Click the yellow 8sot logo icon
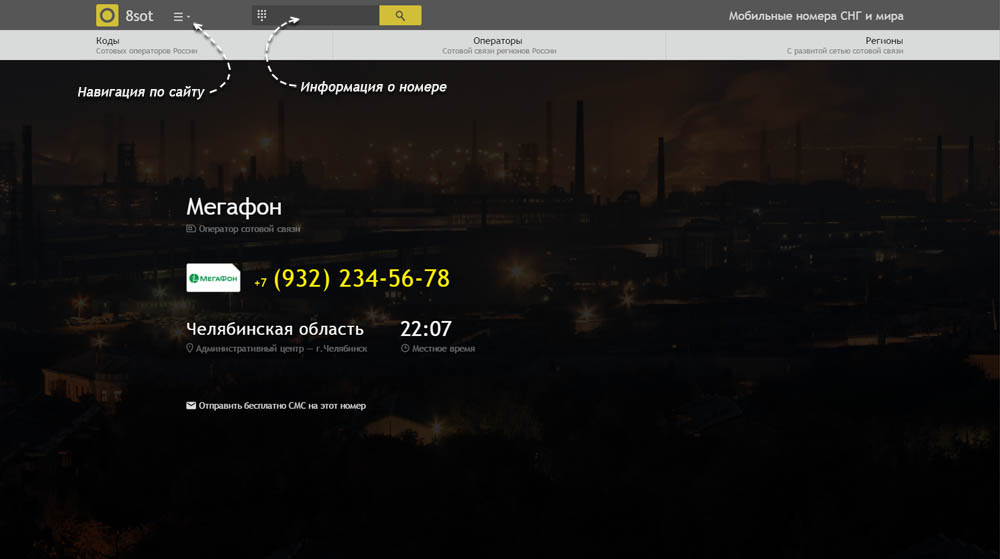Image resolution: width=1000 pixels, height=559 pixels. (107, 15)
